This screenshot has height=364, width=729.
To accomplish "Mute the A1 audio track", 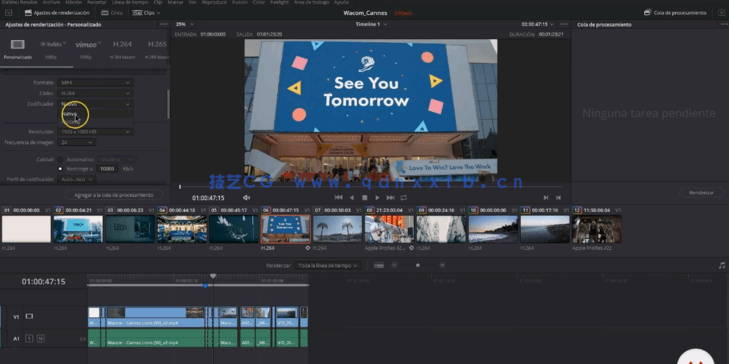I will click(40, 338).
